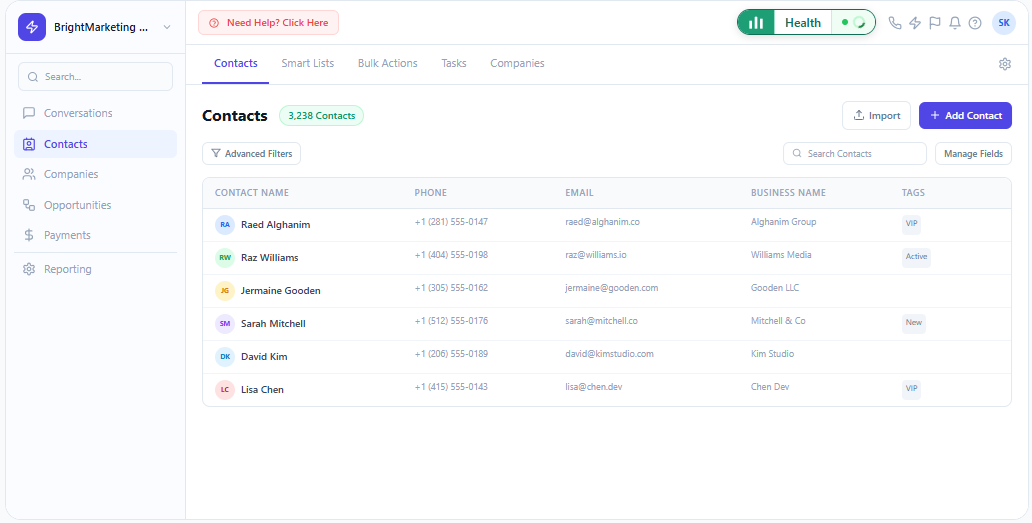1032x523 pixels.
Task: Click the Health bar chart icon
Action: (756, 22)
